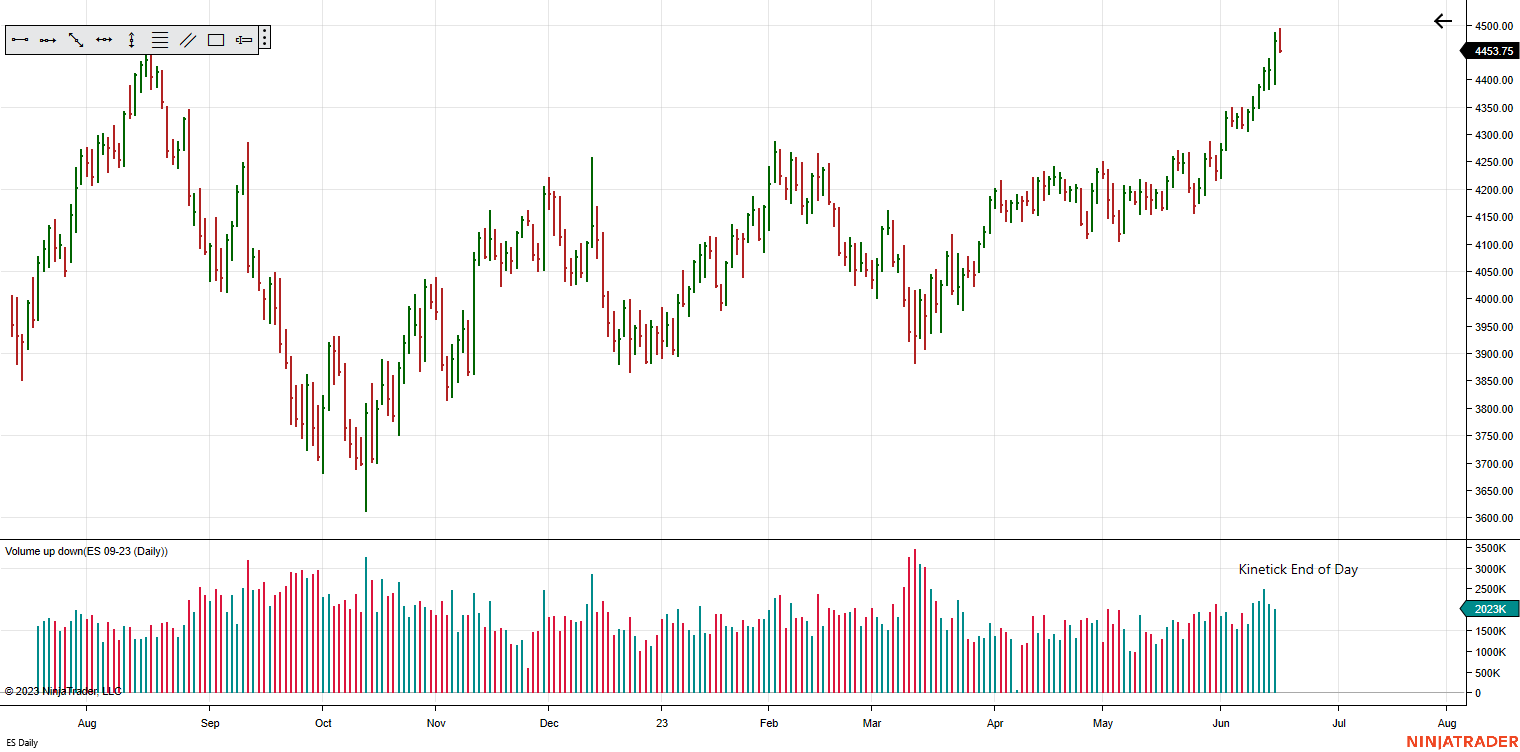Click the Jun label on time axis
Screen dimensions: 1520x752
click(1221, 723)
